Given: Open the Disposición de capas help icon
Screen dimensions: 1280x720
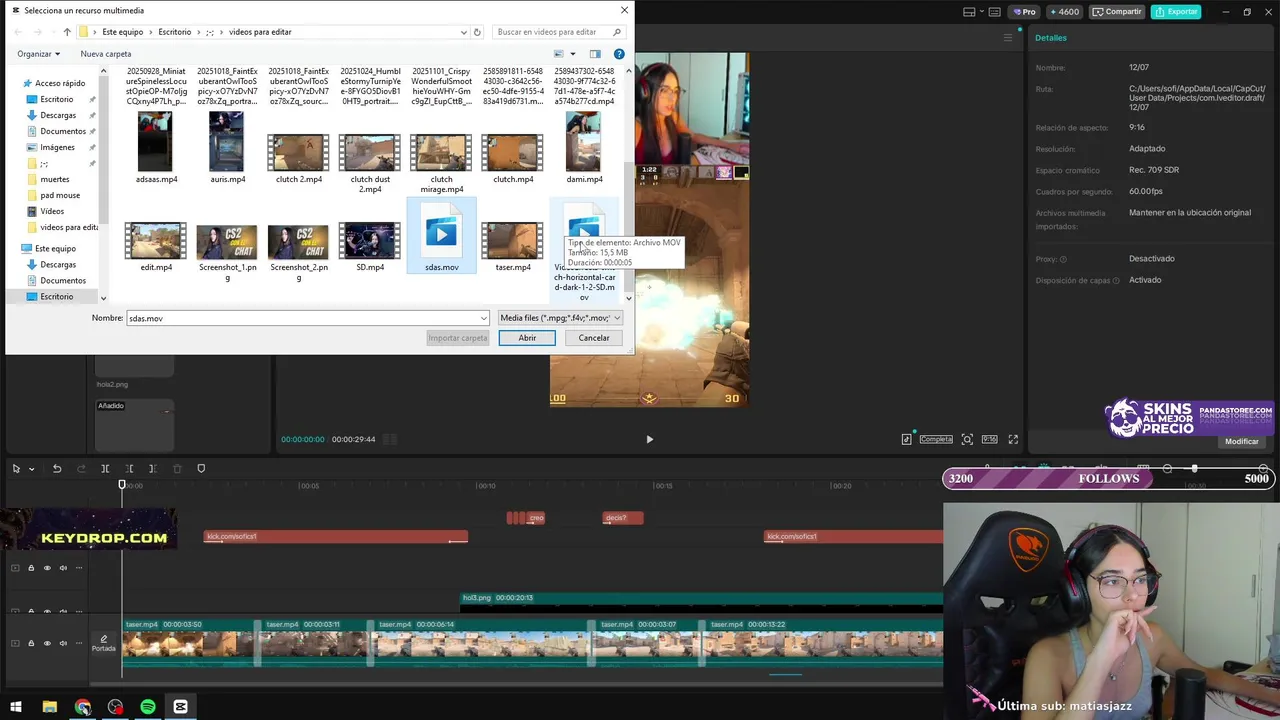Looking at the screenshot, I should 1115,281.
